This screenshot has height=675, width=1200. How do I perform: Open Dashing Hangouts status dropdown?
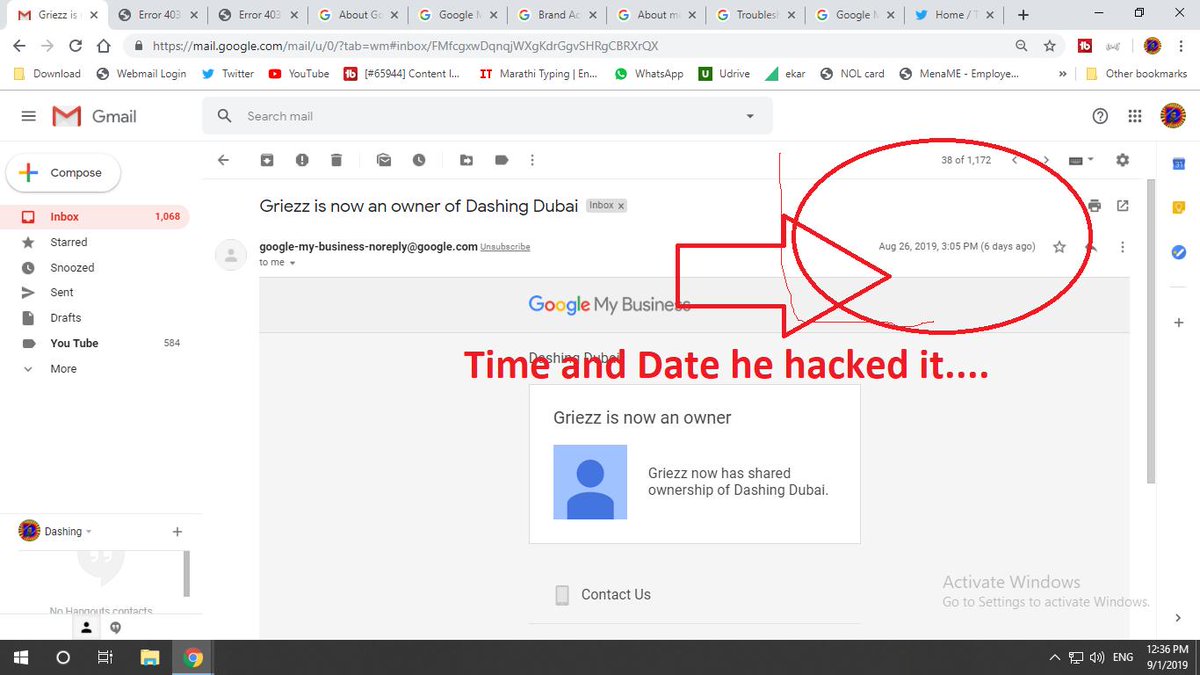coord(88,532)
